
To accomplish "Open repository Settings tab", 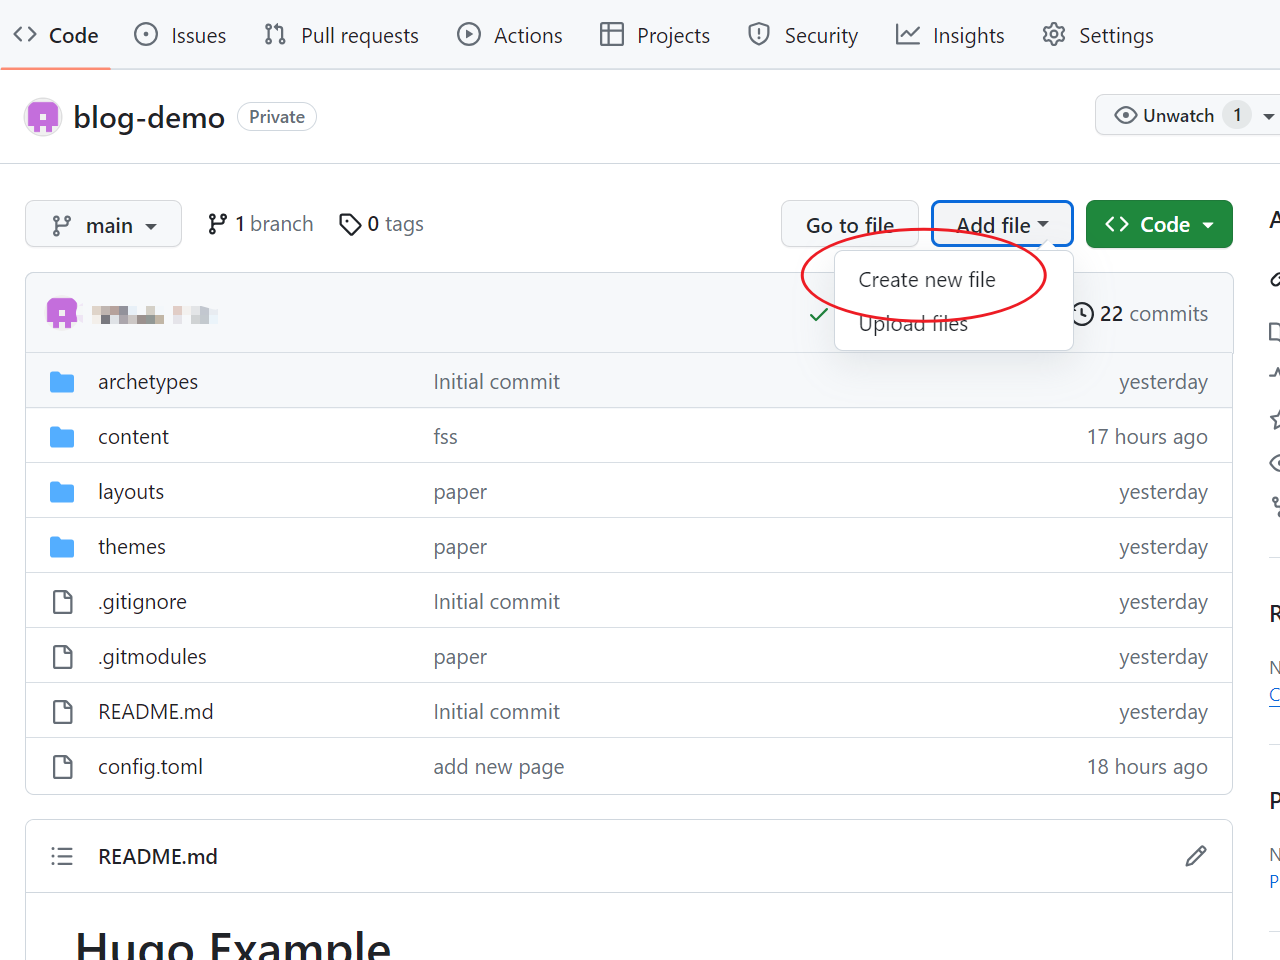I will [x=1097, y=35].
